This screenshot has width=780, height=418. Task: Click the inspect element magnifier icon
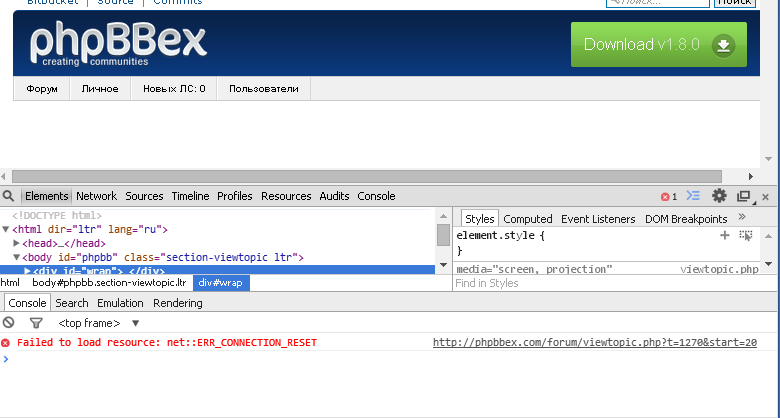8,196
